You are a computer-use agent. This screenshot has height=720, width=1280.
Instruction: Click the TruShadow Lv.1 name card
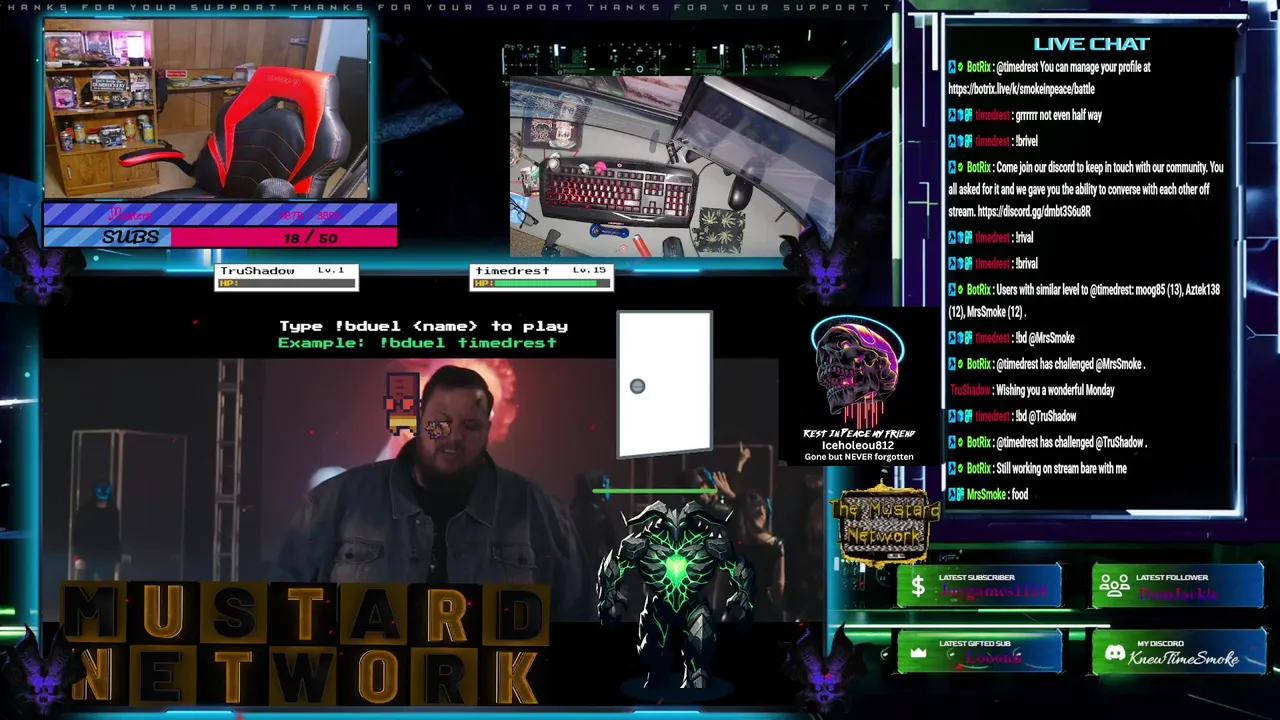(287, 277)
